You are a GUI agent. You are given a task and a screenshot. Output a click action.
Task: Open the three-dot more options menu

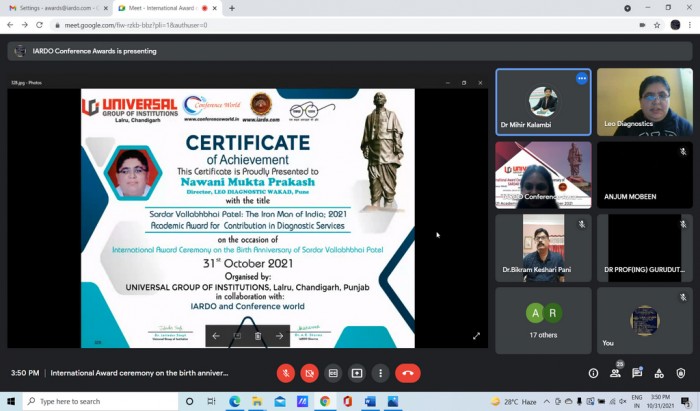(380, 373)
